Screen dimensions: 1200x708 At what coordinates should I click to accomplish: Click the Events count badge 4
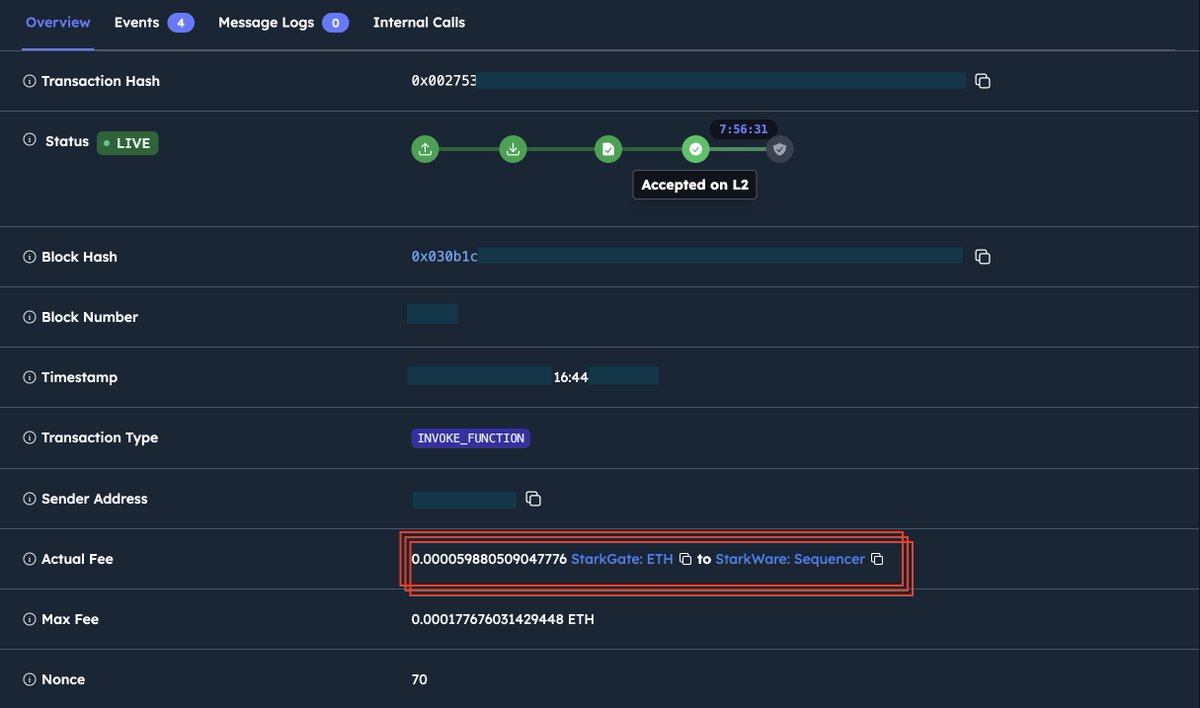tap(181, 22)
